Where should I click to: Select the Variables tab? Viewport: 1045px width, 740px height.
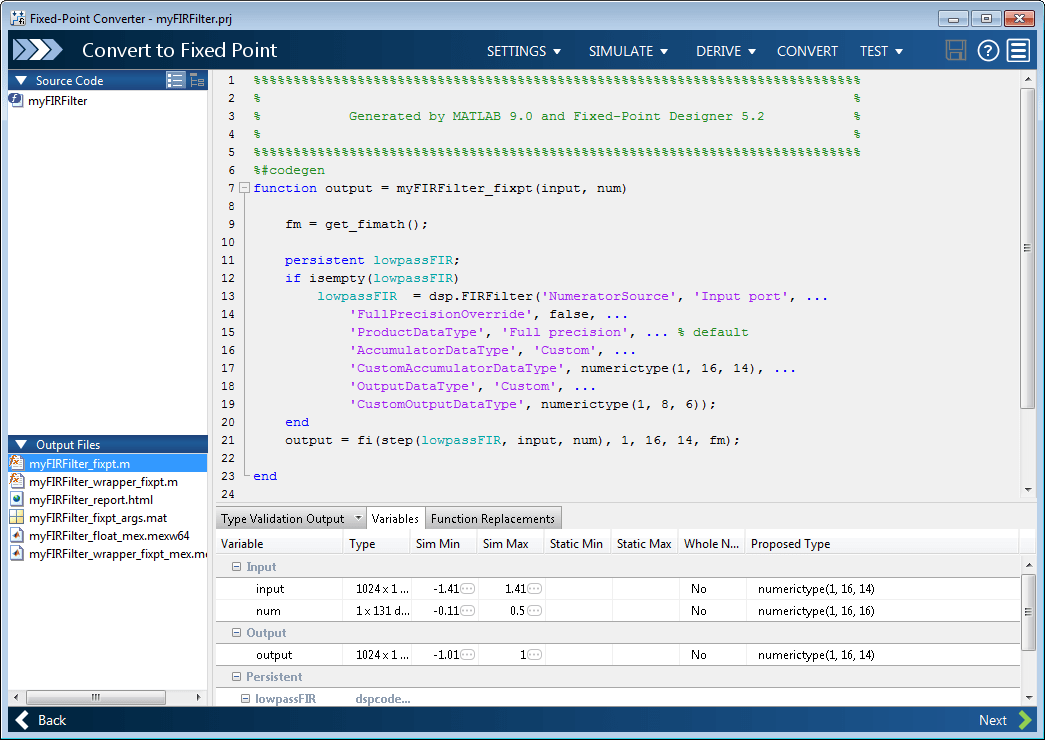395,519
